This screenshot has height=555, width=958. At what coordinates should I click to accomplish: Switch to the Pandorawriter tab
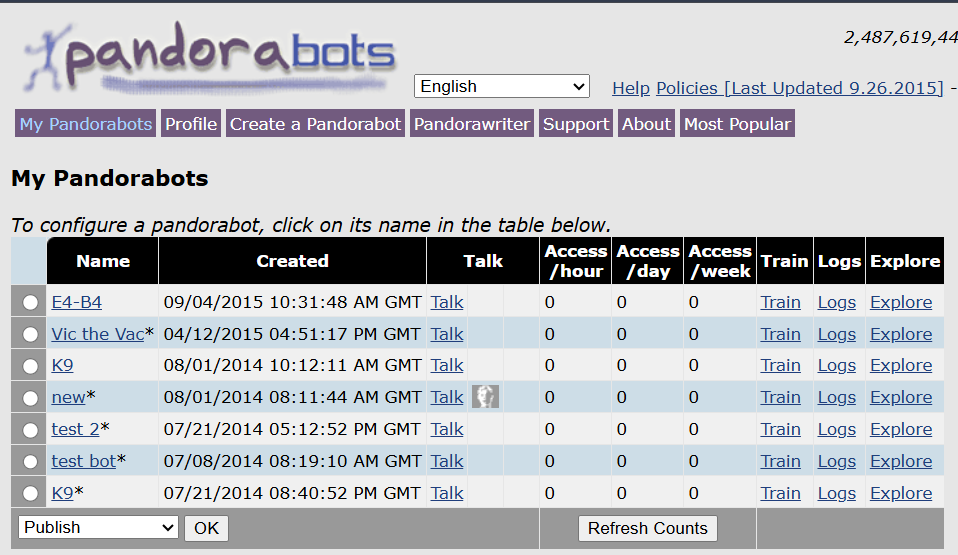click(x=472, y=123)
